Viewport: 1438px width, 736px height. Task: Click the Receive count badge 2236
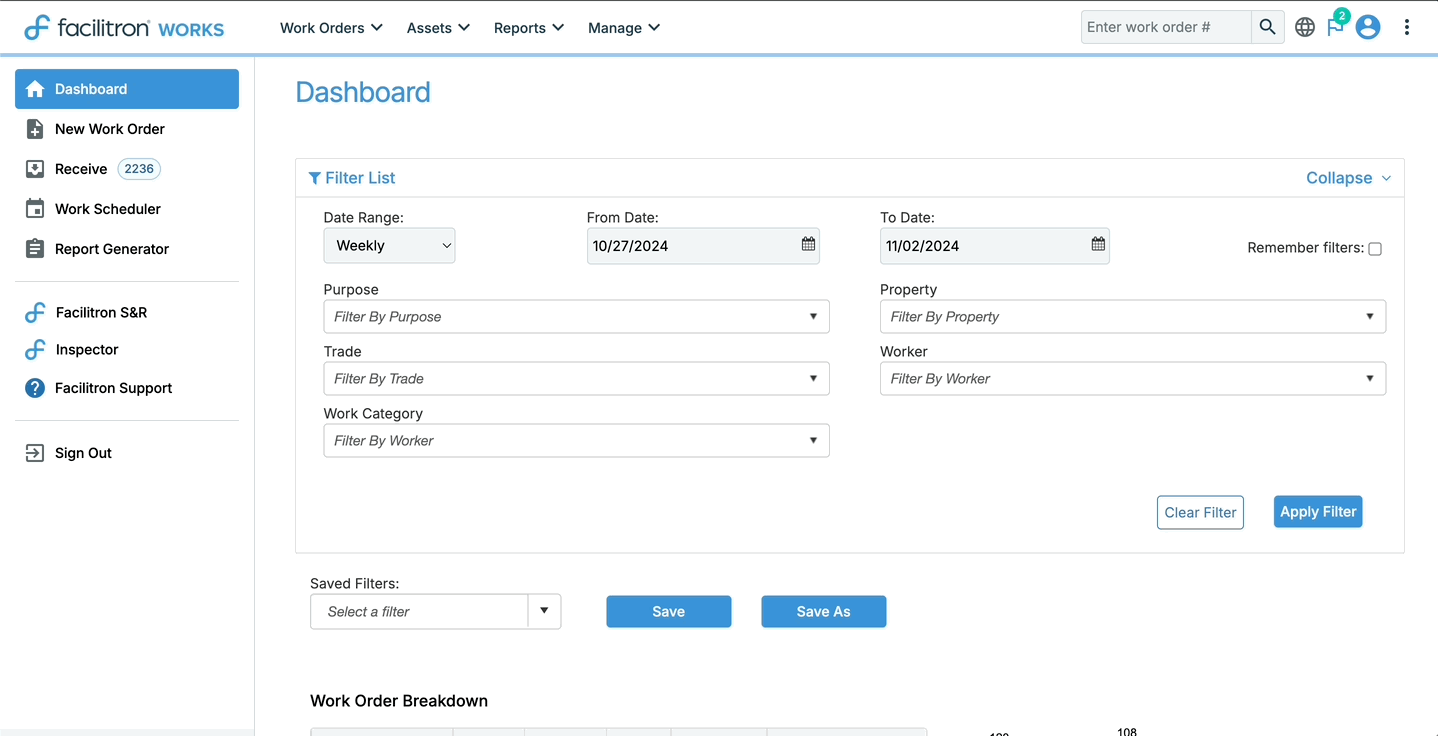[139, 169]
